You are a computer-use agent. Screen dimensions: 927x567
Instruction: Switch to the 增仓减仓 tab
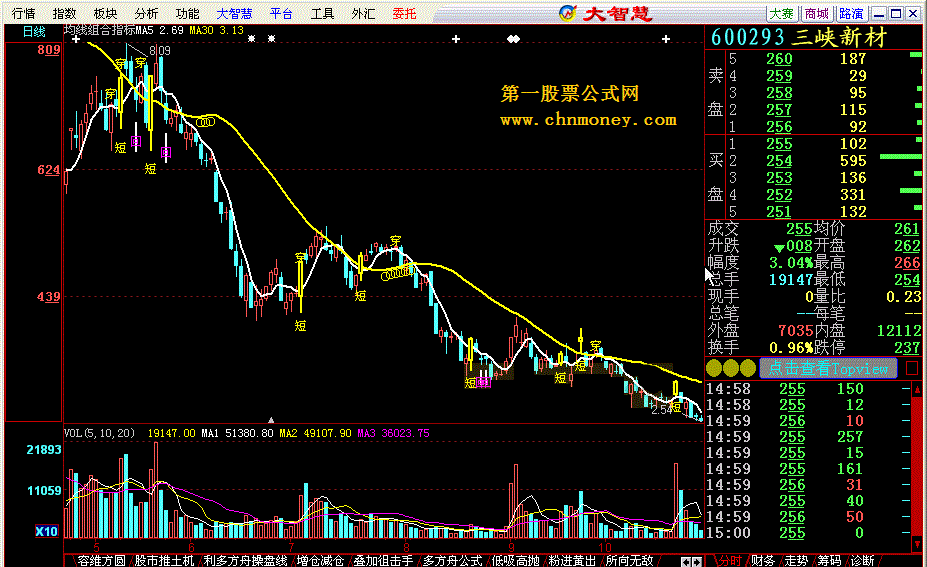320,560
